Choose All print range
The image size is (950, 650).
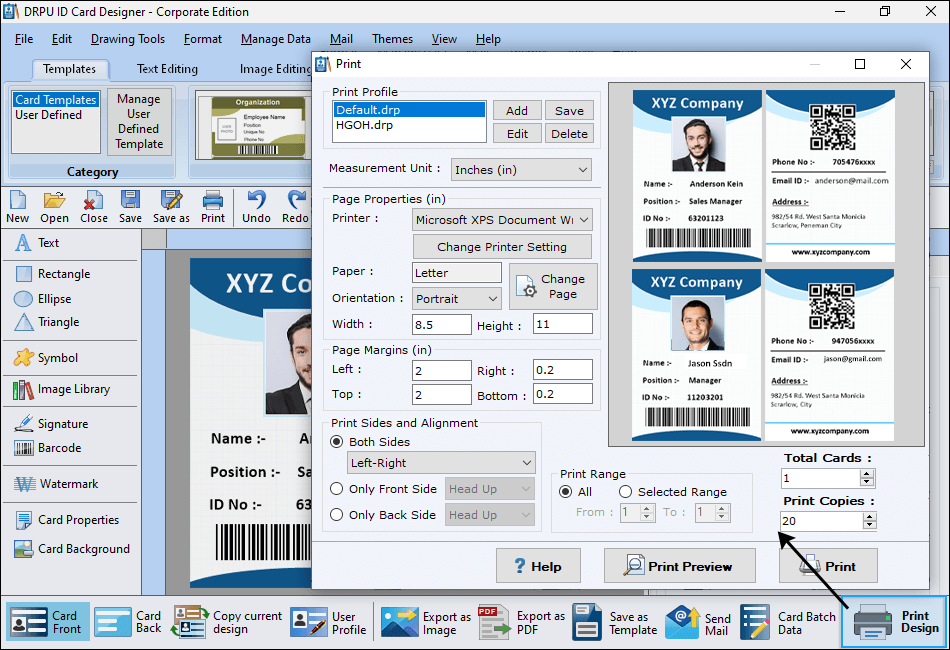click(565, 492)
